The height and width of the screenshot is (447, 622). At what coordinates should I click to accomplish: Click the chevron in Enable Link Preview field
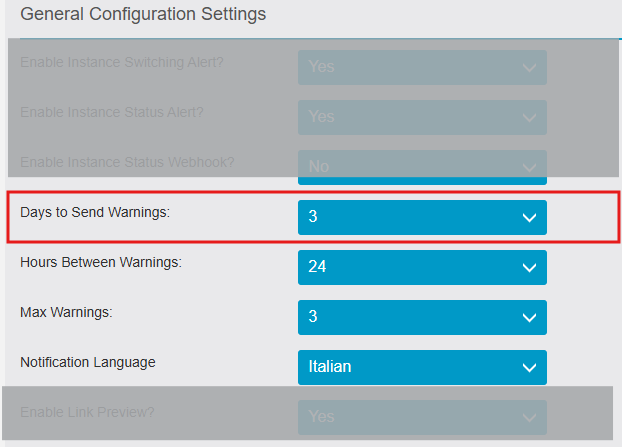pyautogui.click(x=530, y=417)
